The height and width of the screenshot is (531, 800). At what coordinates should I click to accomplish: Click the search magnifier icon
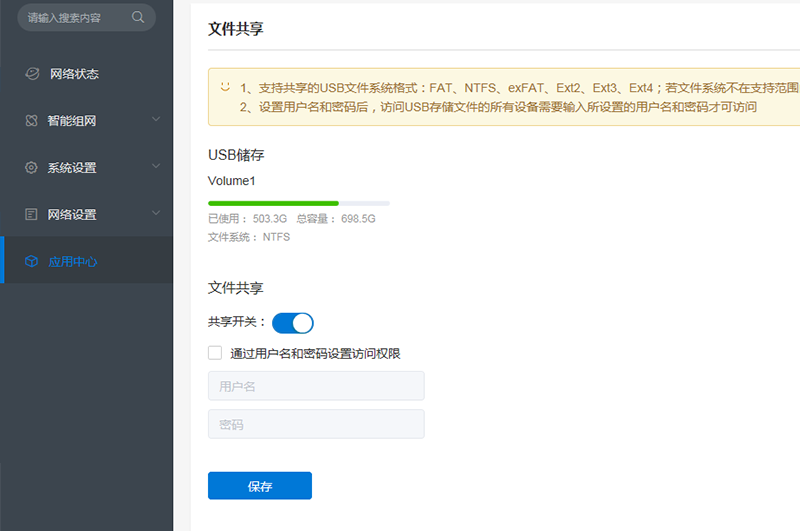[x=138, y=17]
